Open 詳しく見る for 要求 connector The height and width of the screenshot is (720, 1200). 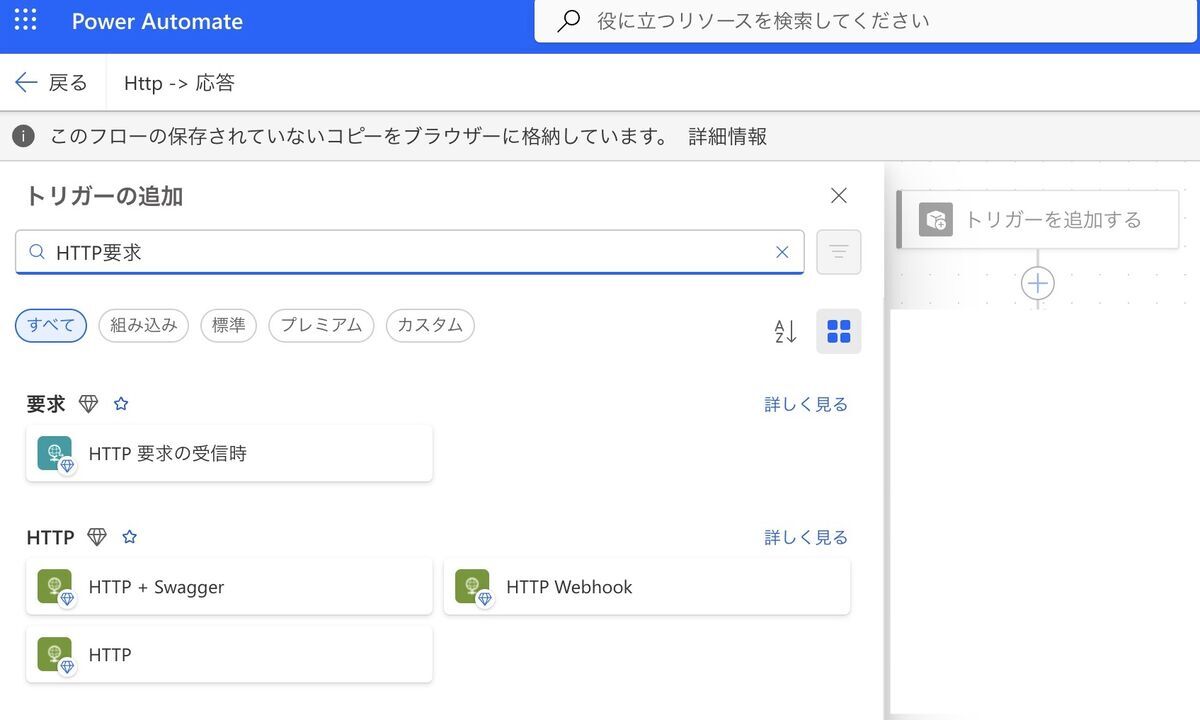click(x=806, y=404)
